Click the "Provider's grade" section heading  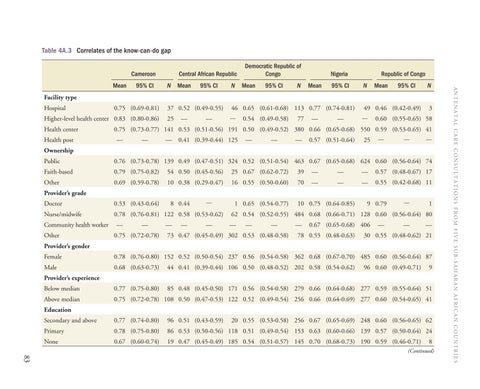pos(65,193)
